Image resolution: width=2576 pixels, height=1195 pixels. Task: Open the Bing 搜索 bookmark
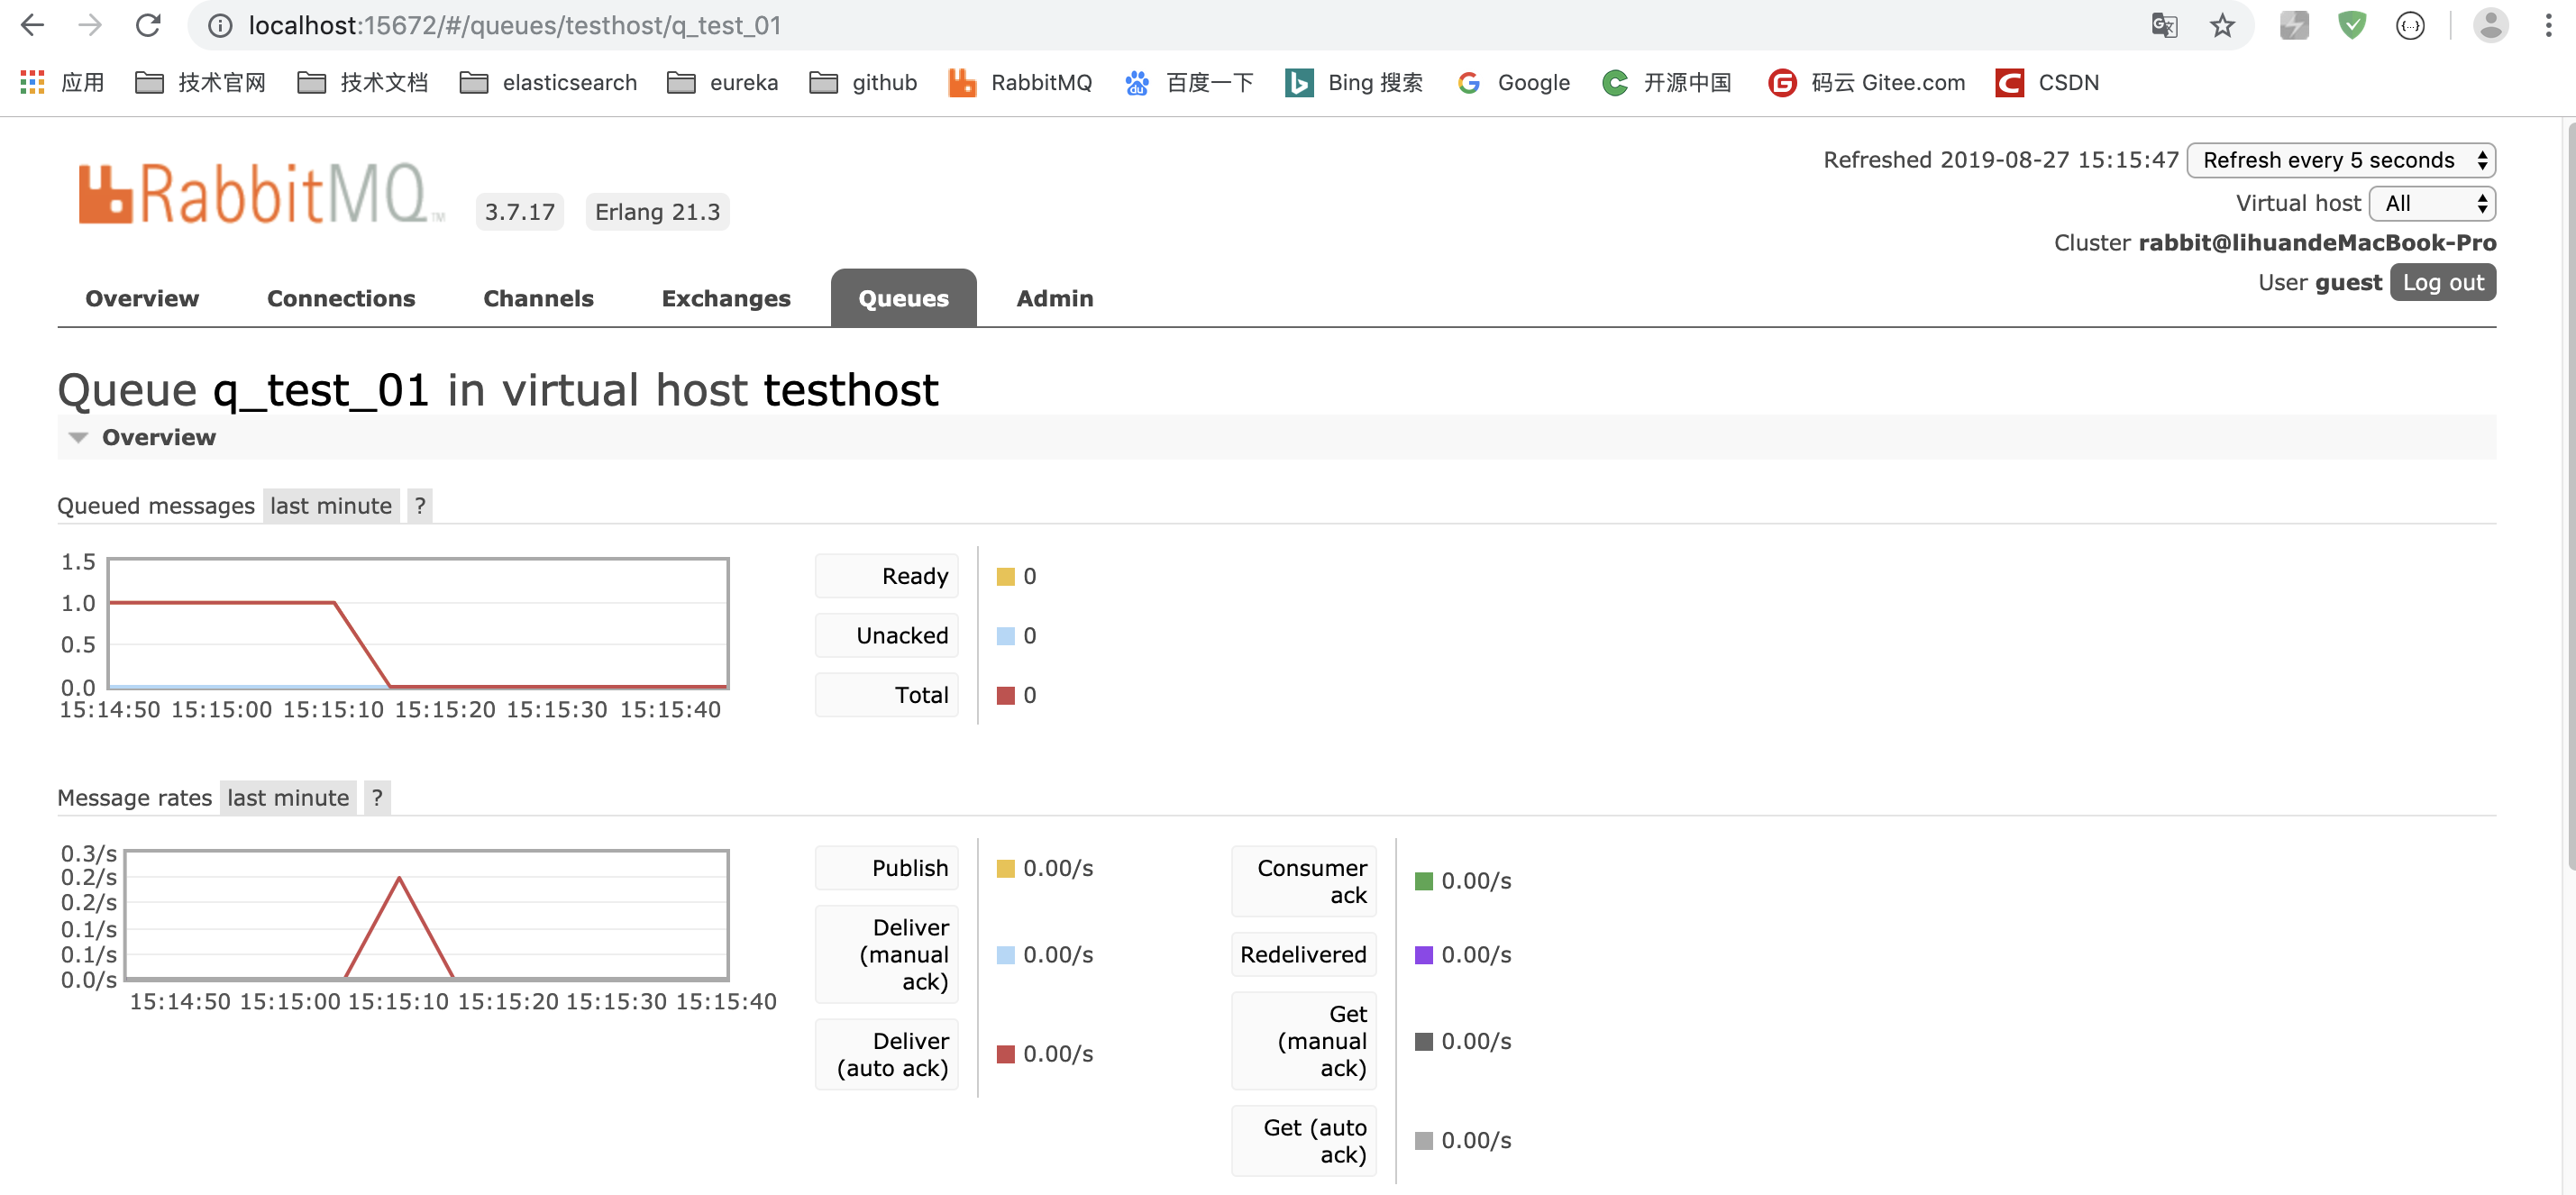click(x=1353, y=82)
